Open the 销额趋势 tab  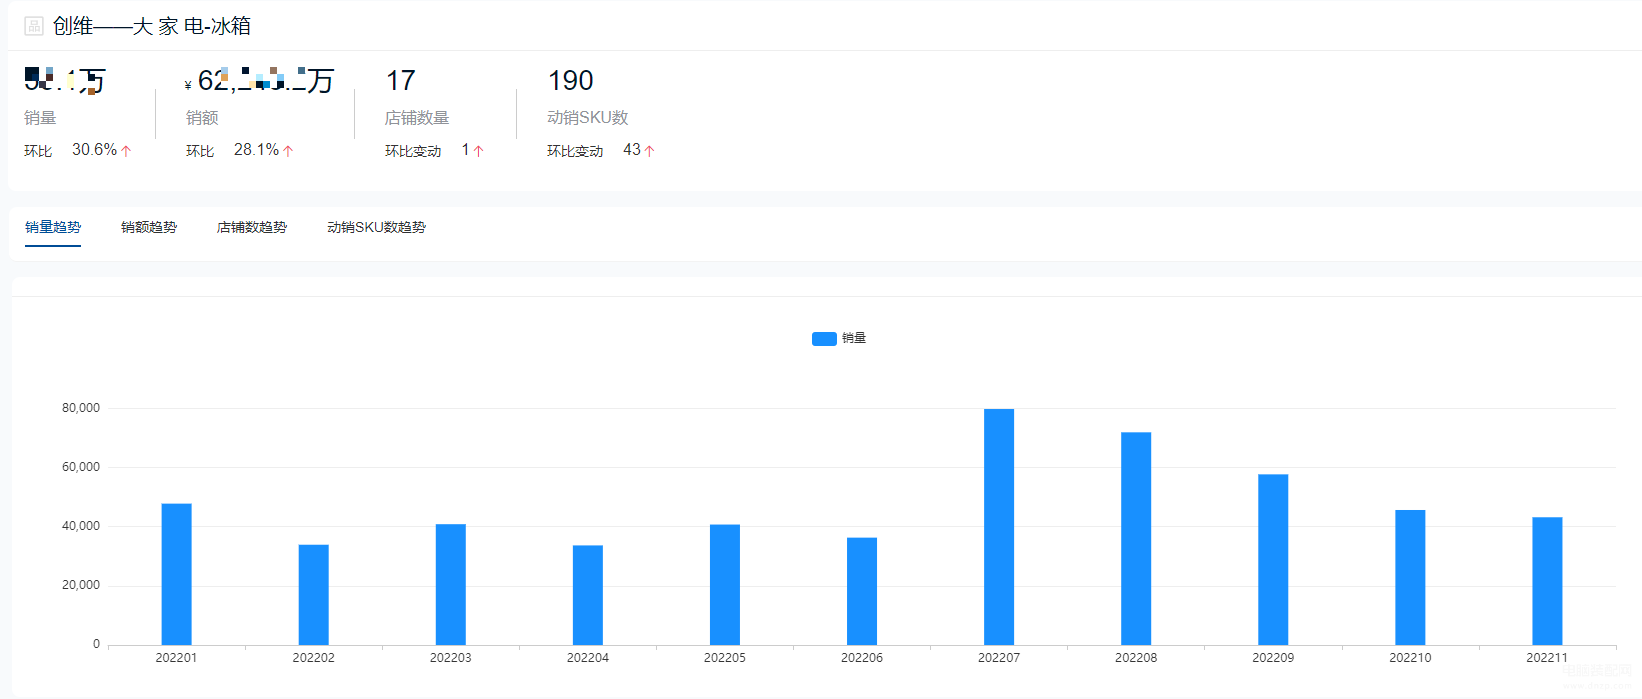coord(149,227)
